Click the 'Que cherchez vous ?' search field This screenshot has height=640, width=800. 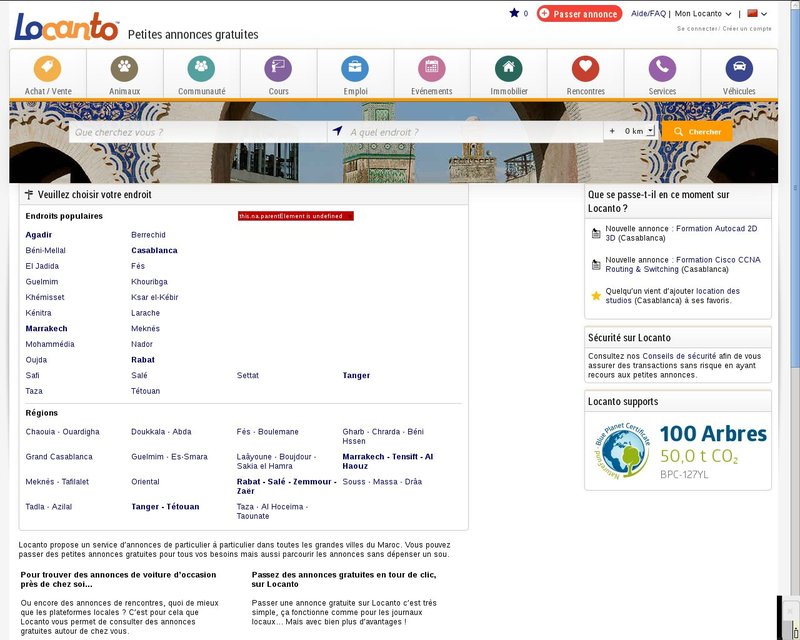(x=198, y=132)
